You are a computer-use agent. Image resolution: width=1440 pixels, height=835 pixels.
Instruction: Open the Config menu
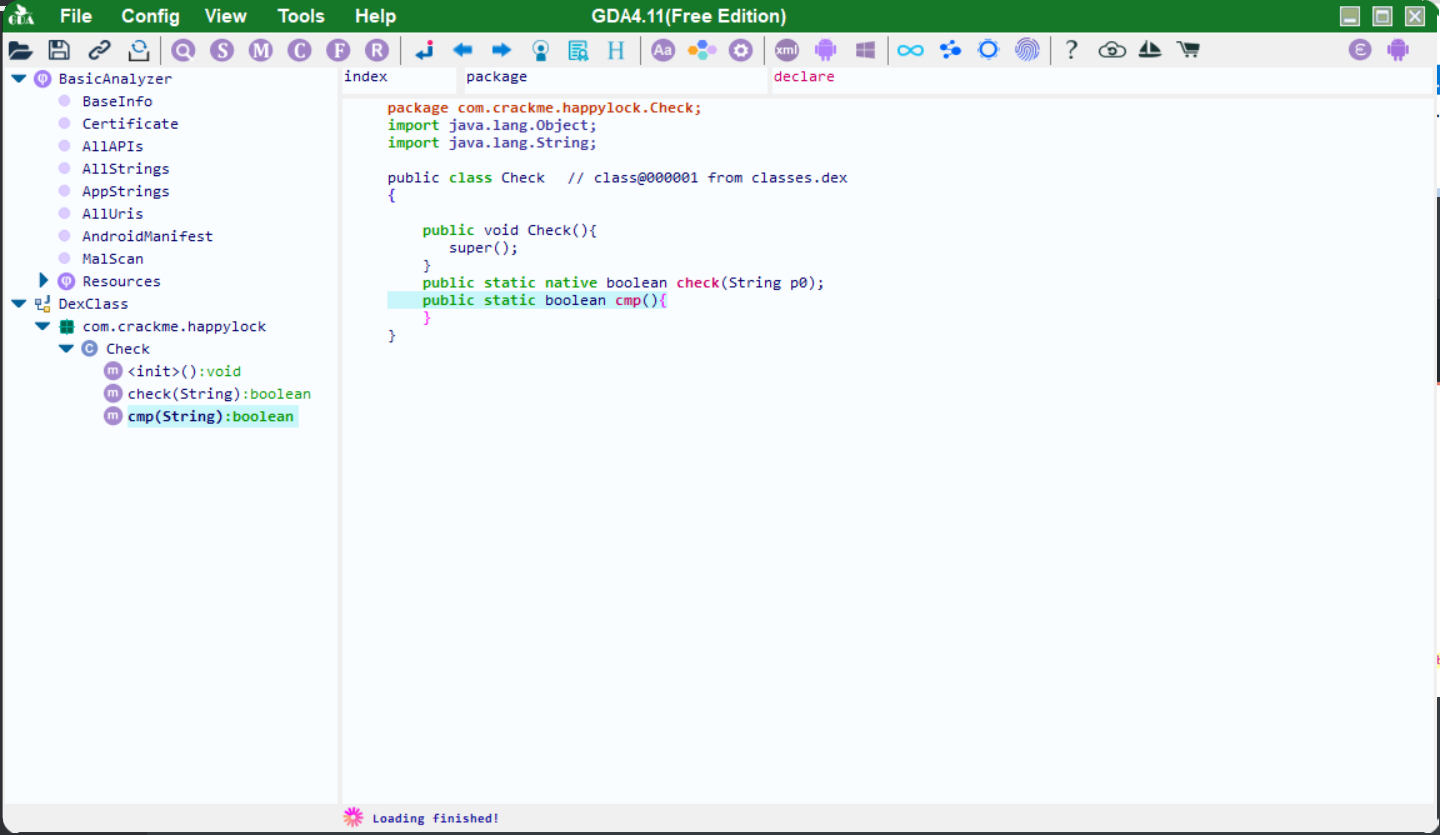151,17
